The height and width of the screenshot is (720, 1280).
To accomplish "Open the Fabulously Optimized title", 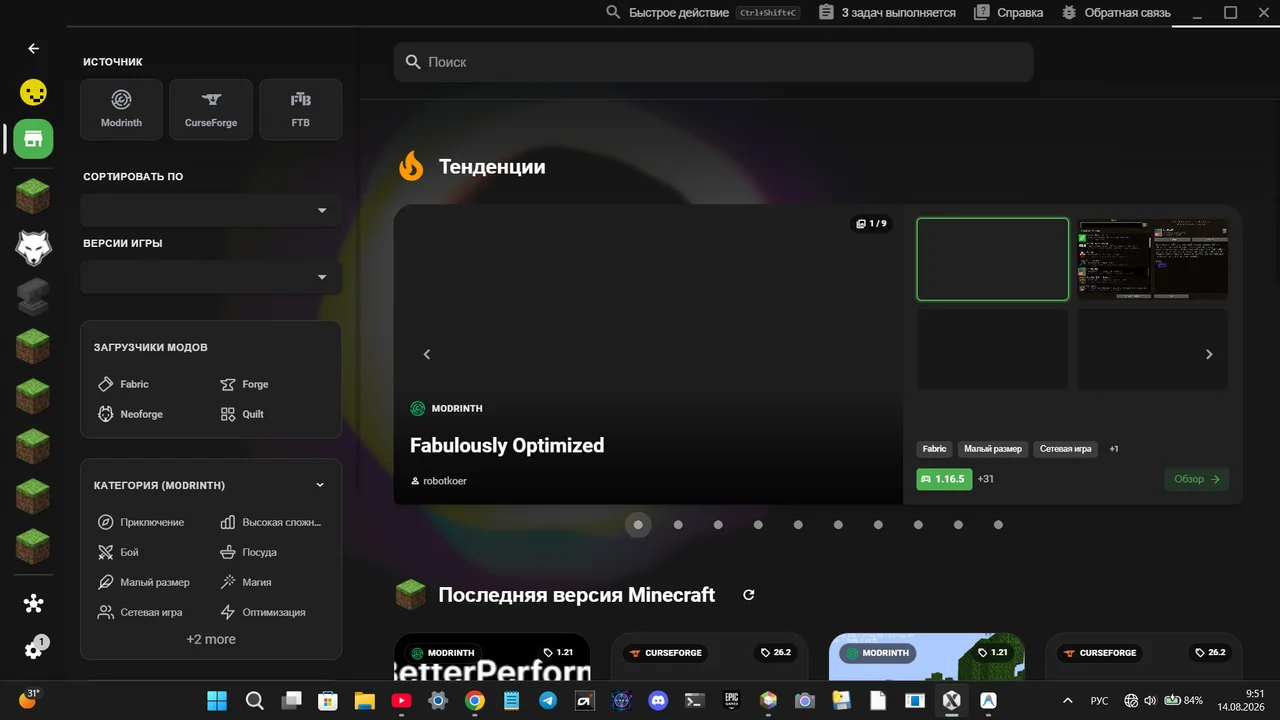I will 507,445.
